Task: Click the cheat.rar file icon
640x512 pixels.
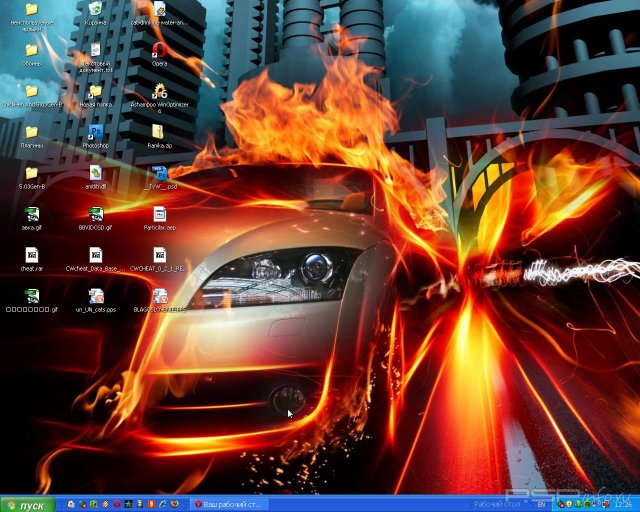Action: click(x=31, y=256)
